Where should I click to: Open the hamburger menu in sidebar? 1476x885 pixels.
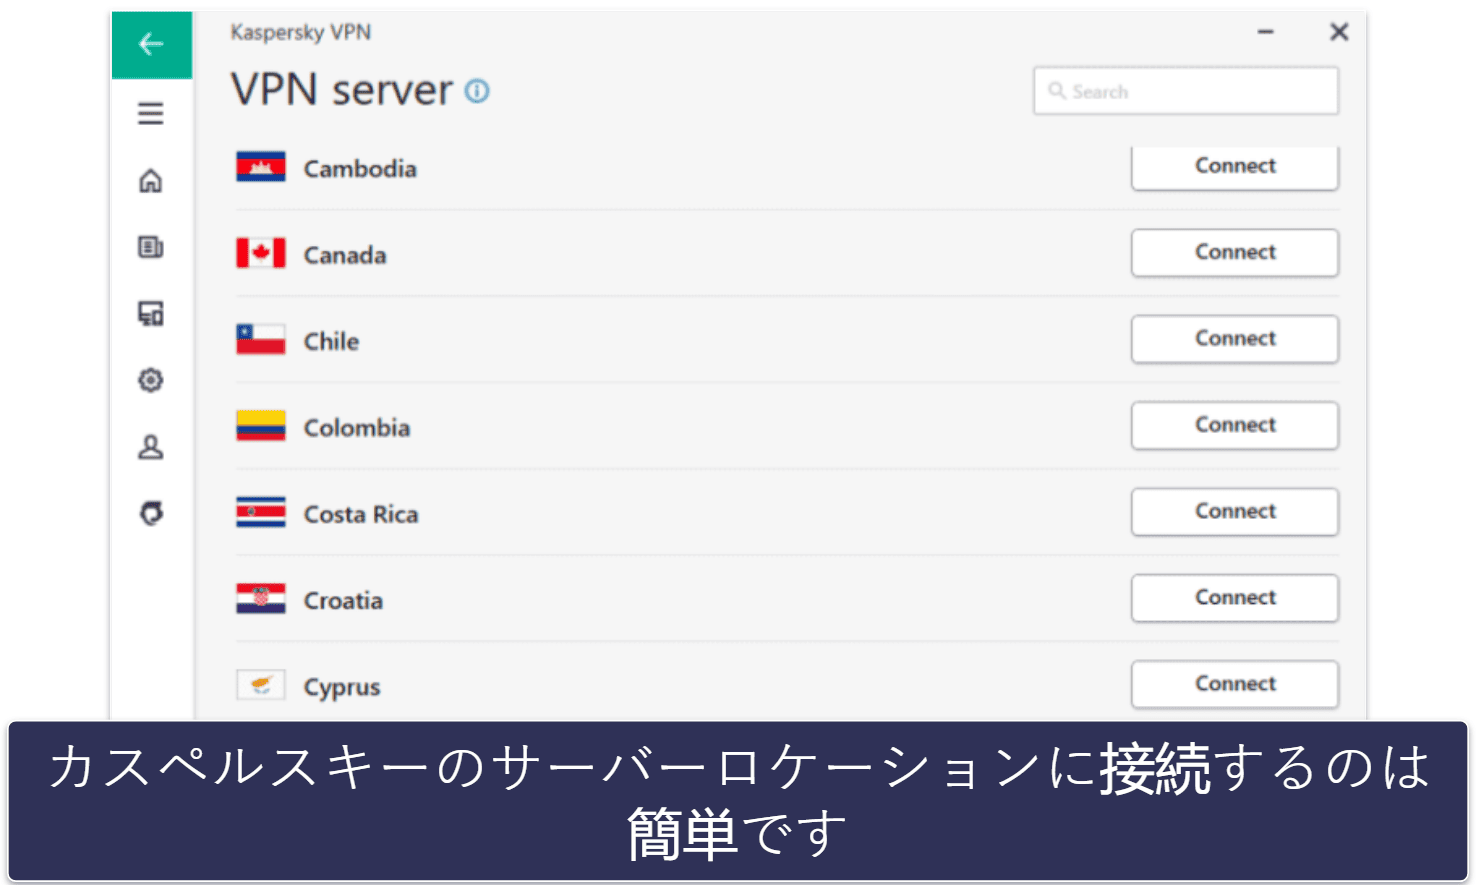click(x=151, y=113)
